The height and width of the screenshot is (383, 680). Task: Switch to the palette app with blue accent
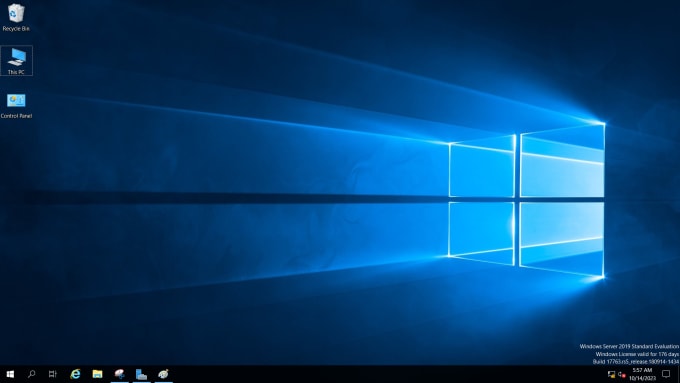coord(120,374)
